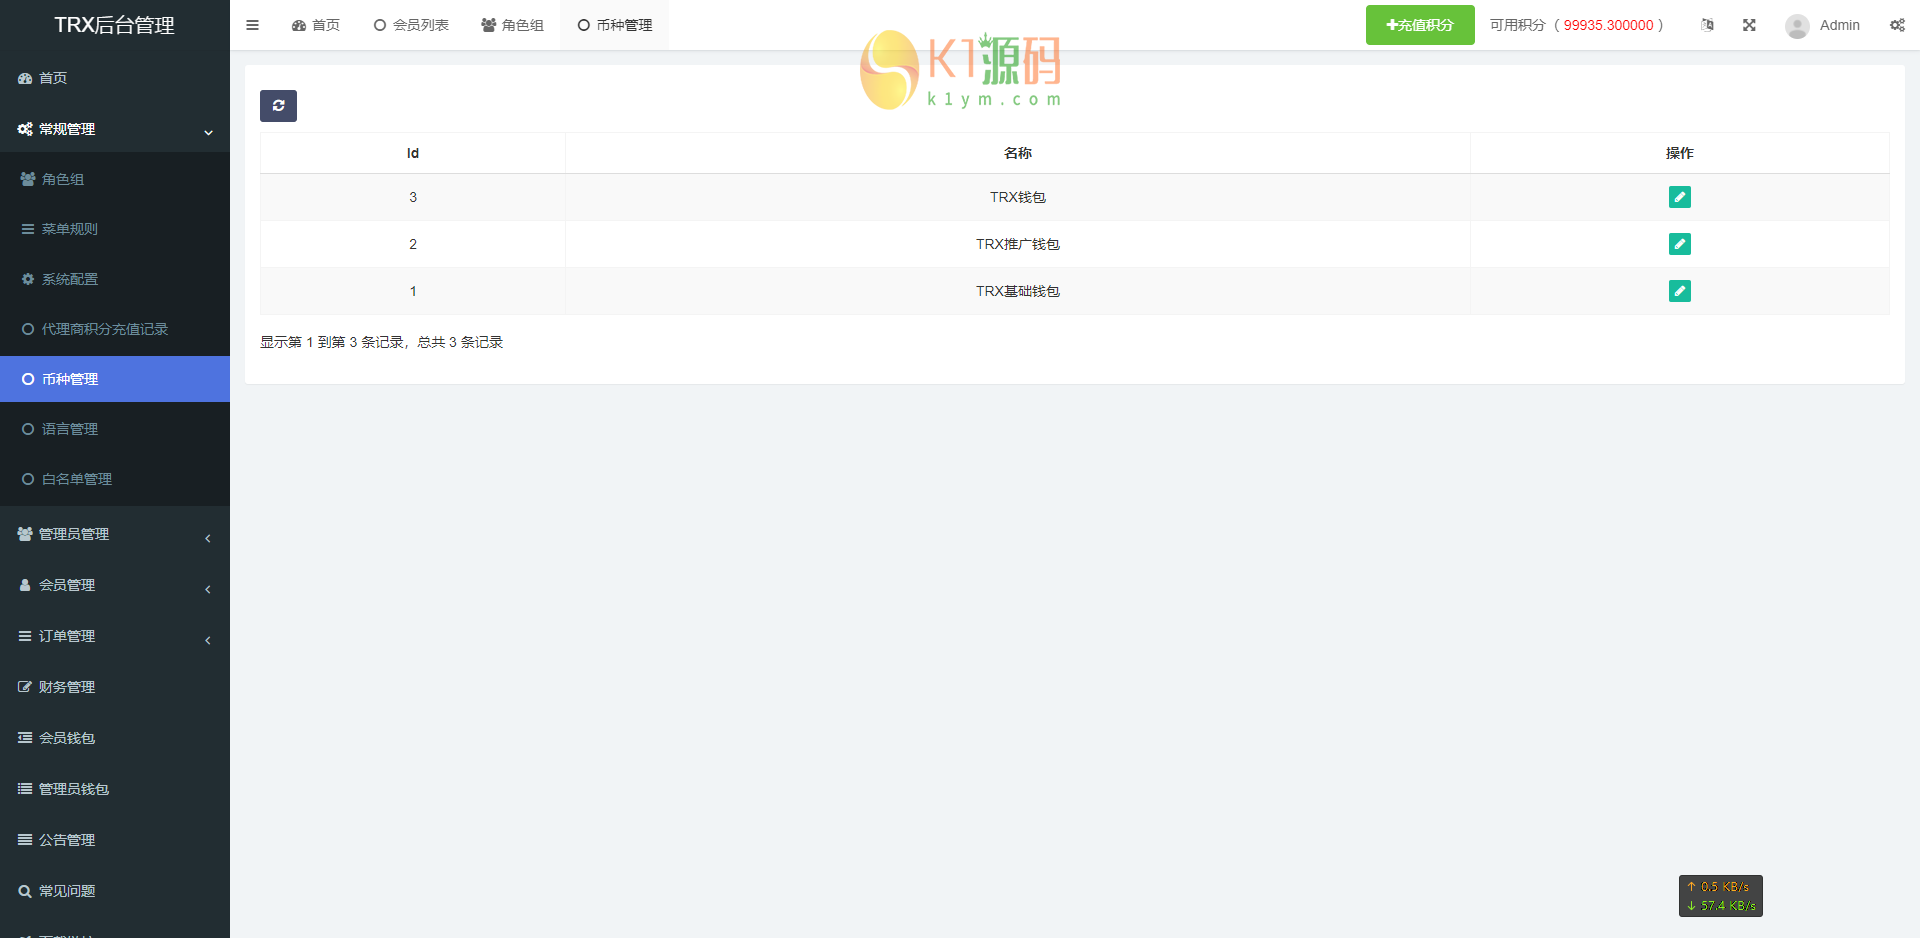
Task: Open 语言管理 in the sidebar
Action: coord(115,429)
